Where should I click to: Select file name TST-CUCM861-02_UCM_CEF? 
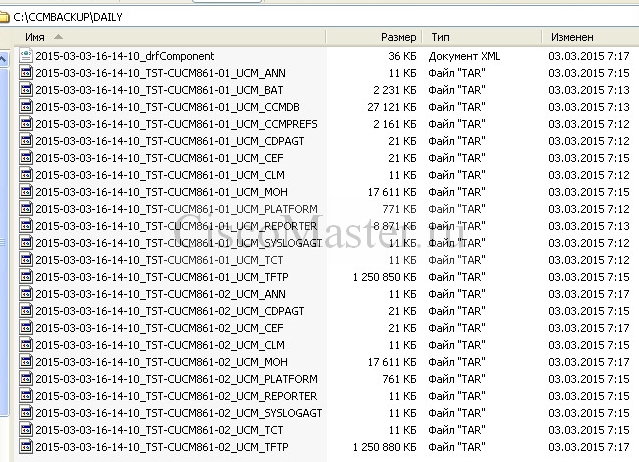click(159, 328)
